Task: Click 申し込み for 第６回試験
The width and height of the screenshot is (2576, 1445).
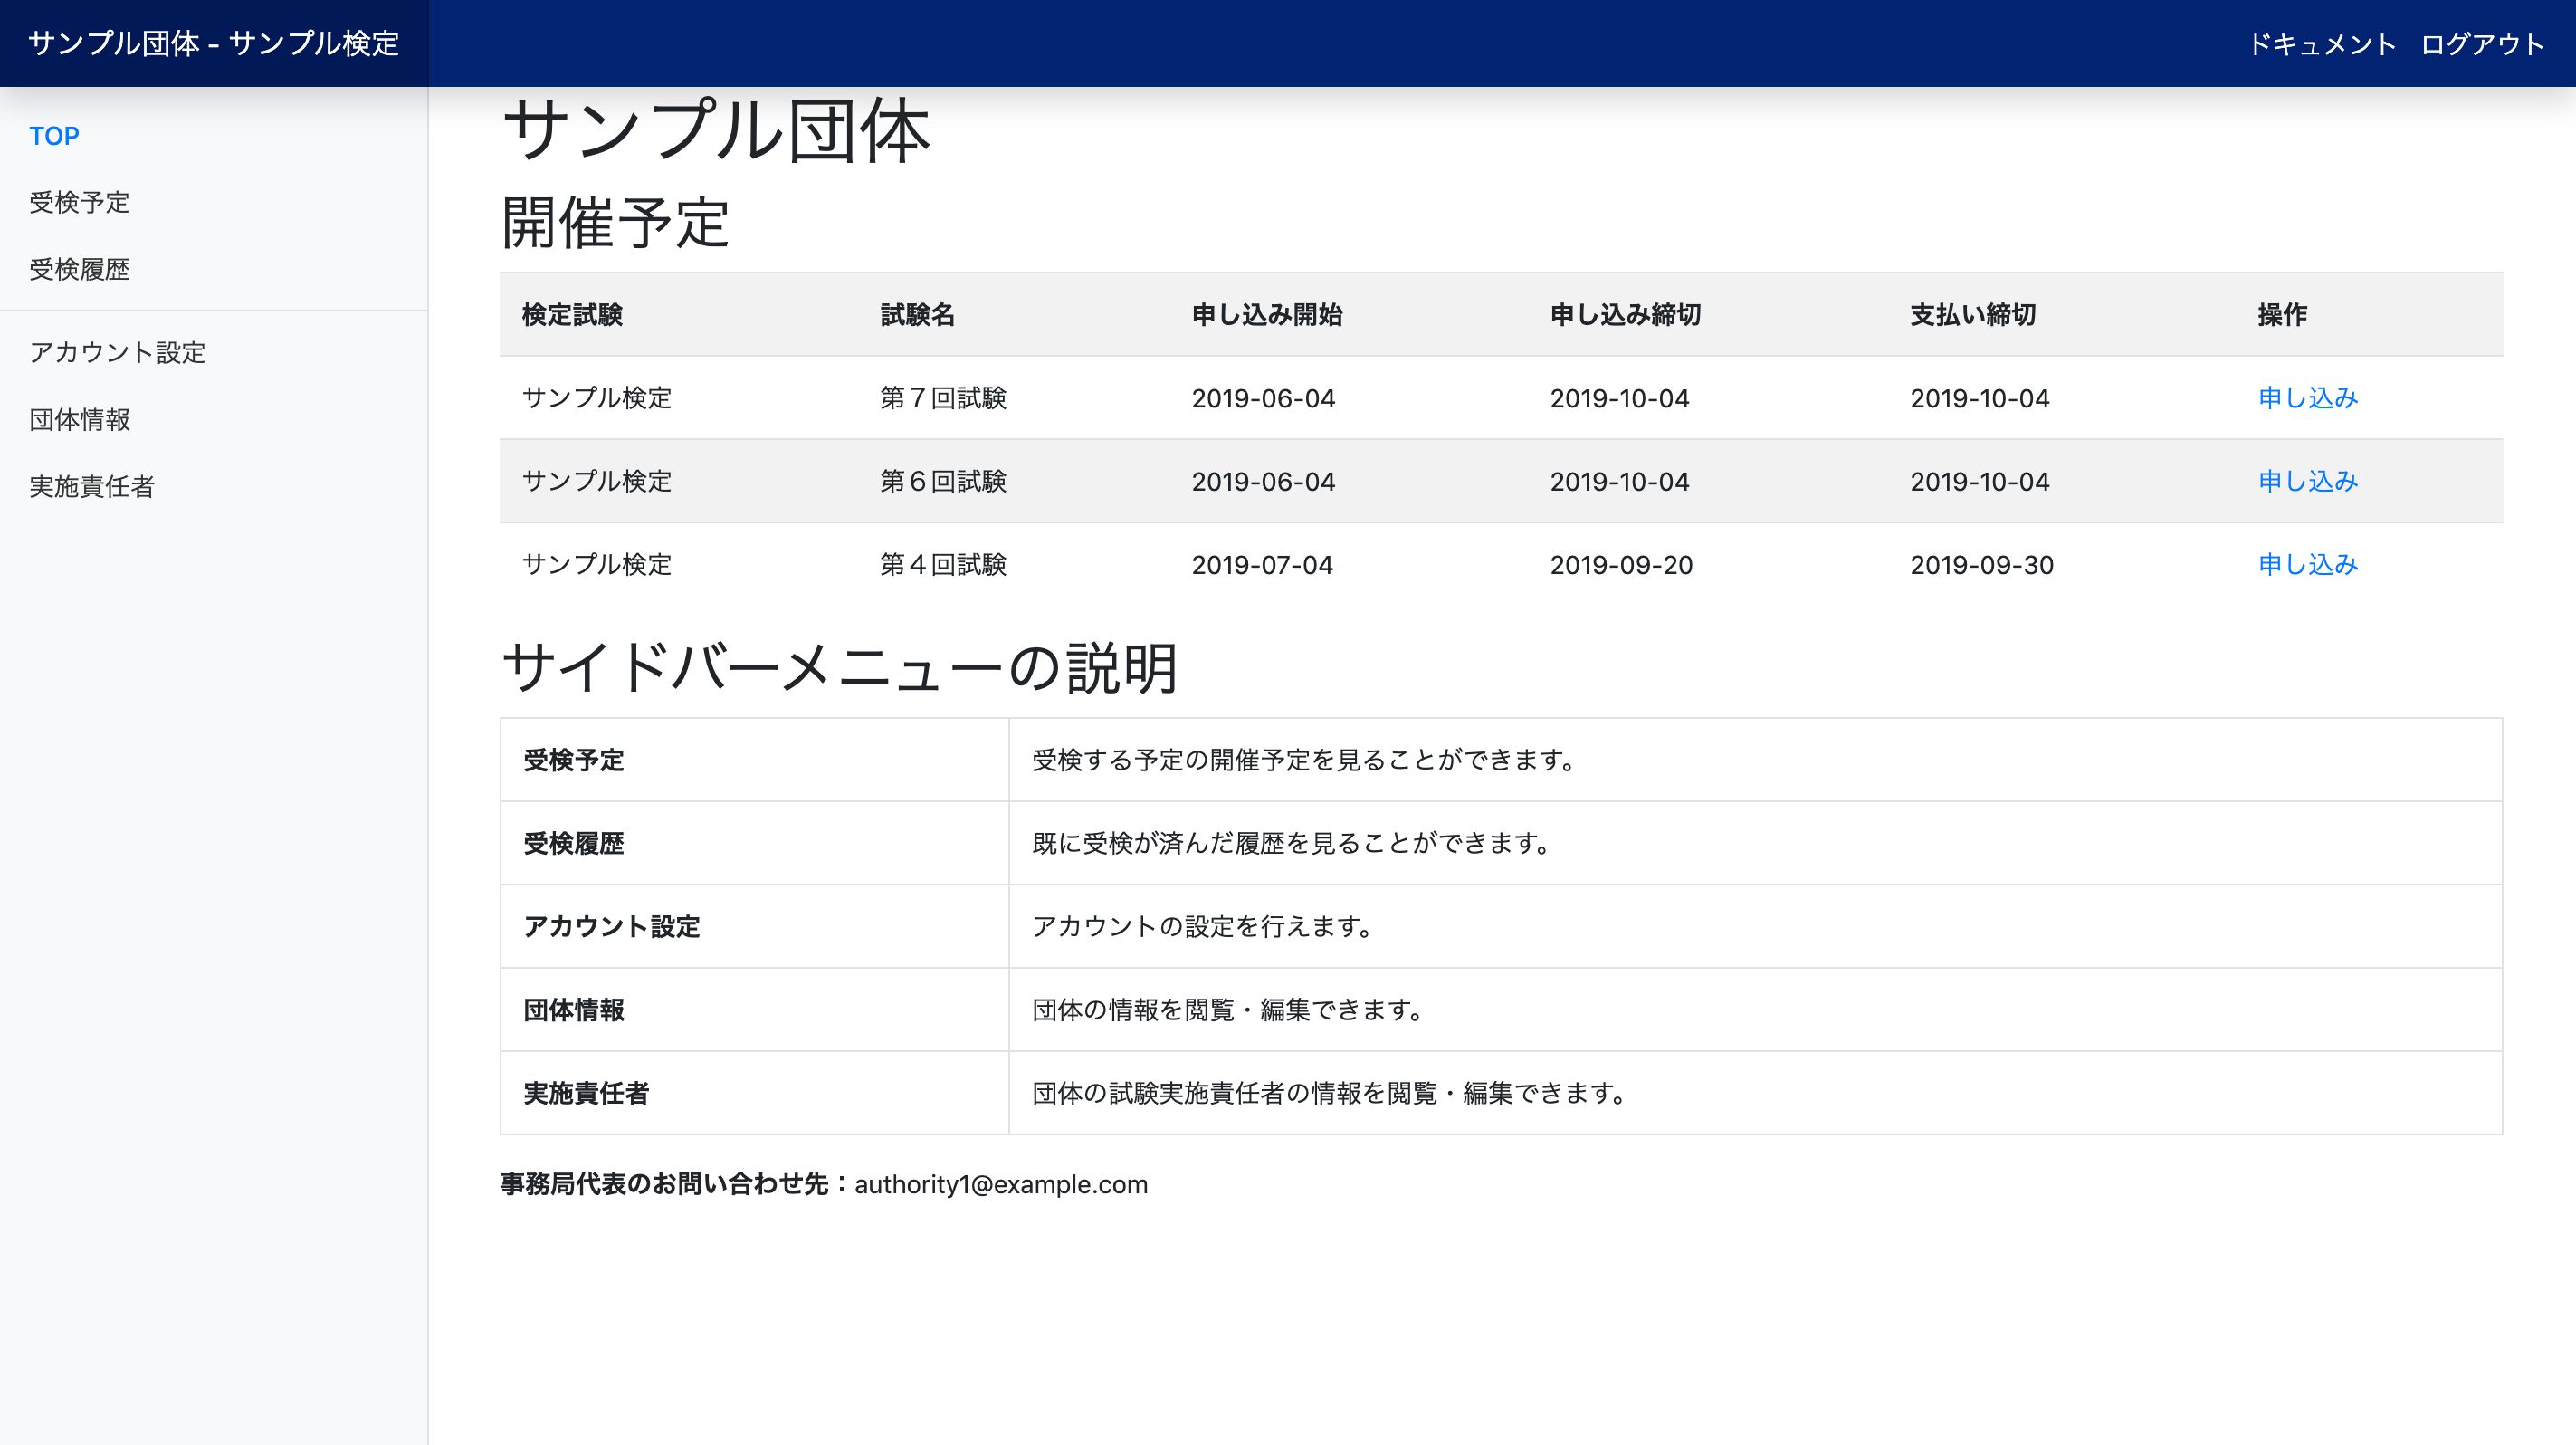Action: pyautogui.click(x=2308, y=481)
